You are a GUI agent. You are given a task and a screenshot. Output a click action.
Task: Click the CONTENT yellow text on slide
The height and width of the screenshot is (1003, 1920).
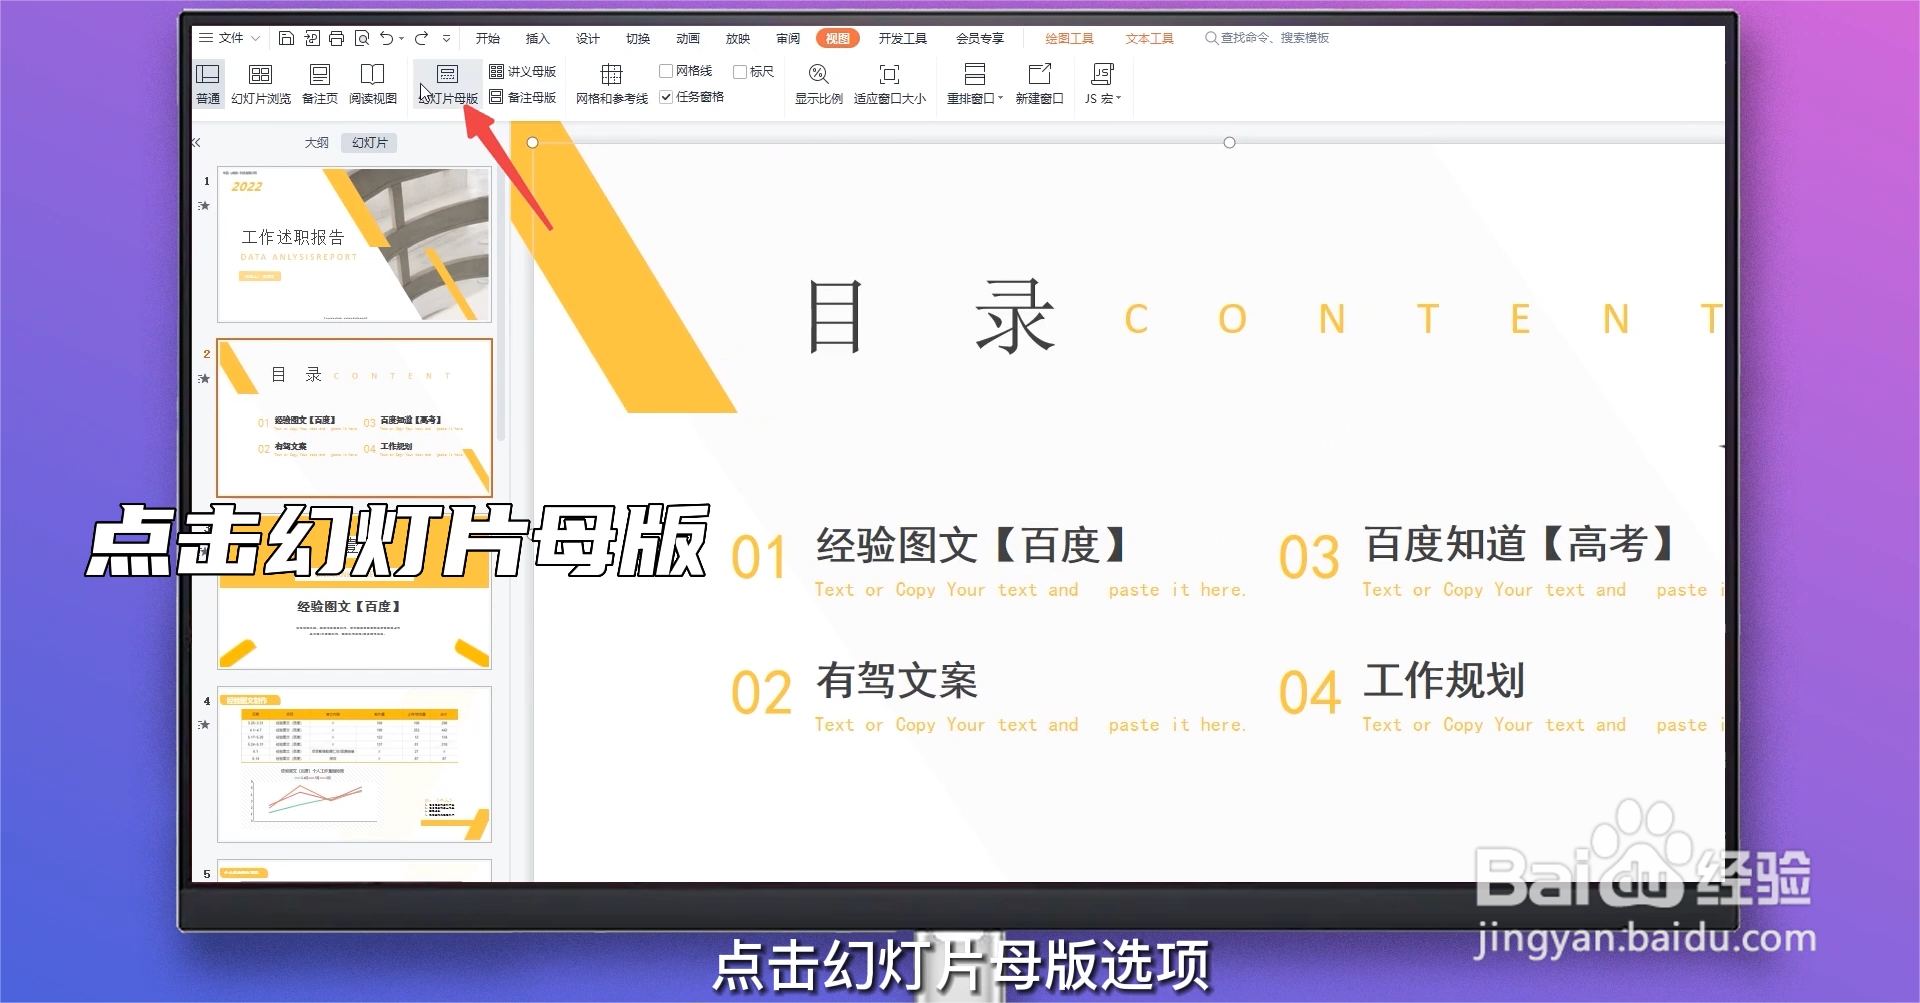(1422, 320)
